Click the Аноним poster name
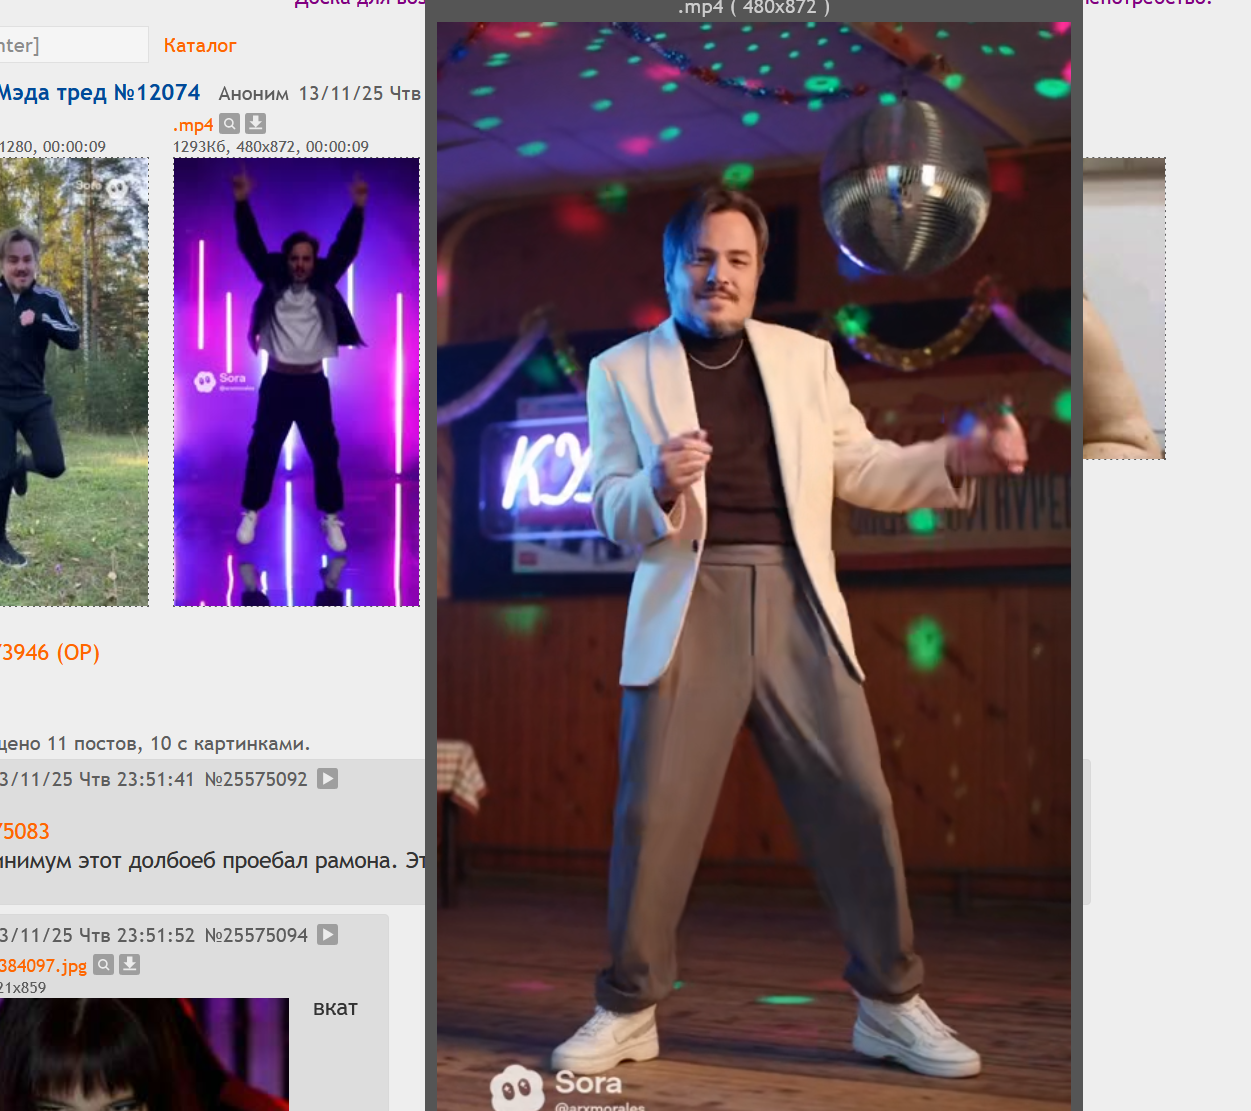The width and height of the screenshot is (1251, 1111). tap(254, 94)
